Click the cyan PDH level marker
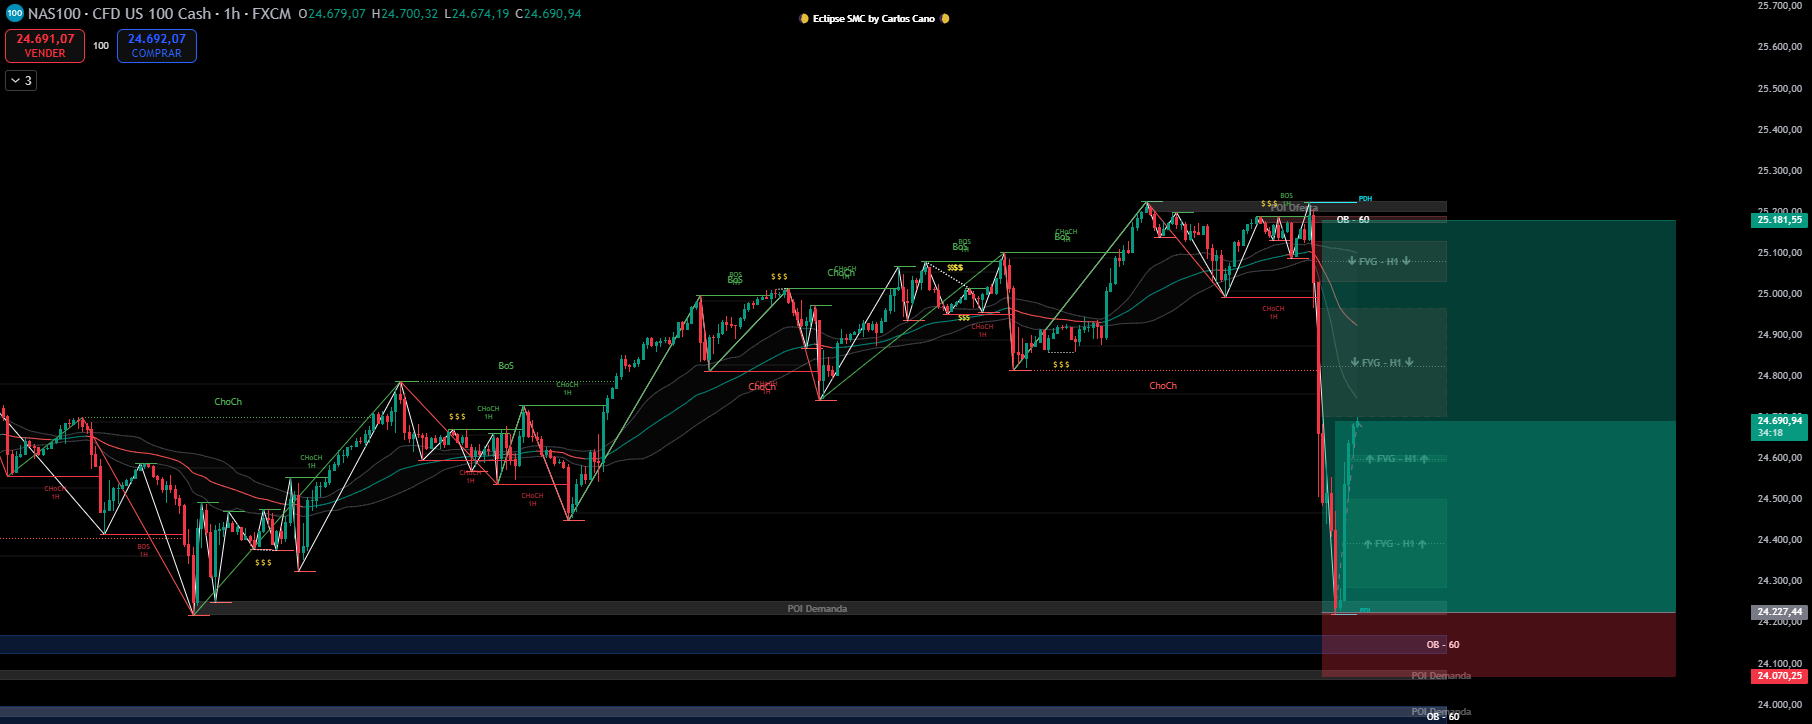 click(1365, 199)
